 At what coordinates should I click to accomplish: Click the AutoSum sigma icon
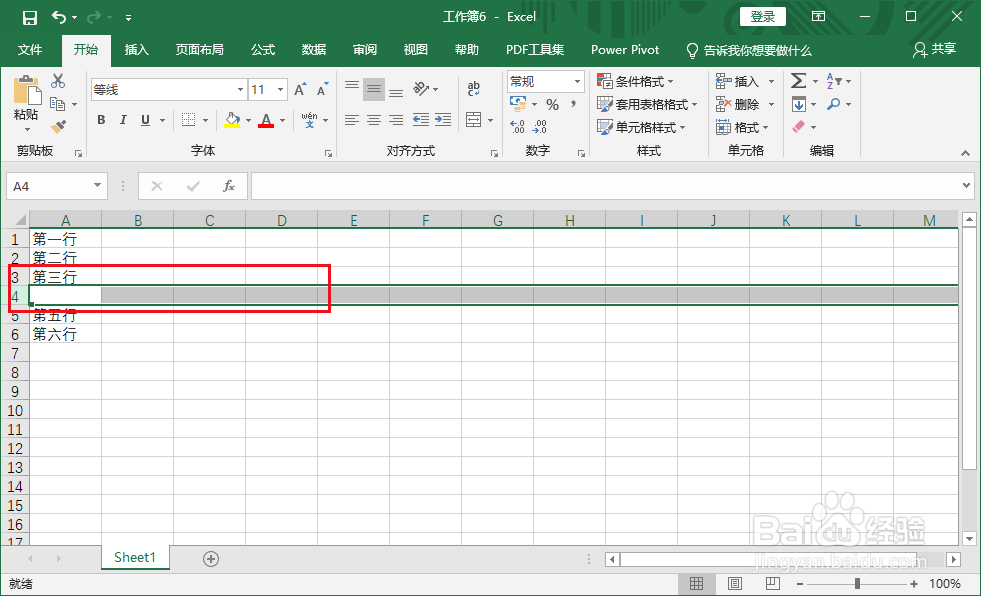(x=798, y=81)
